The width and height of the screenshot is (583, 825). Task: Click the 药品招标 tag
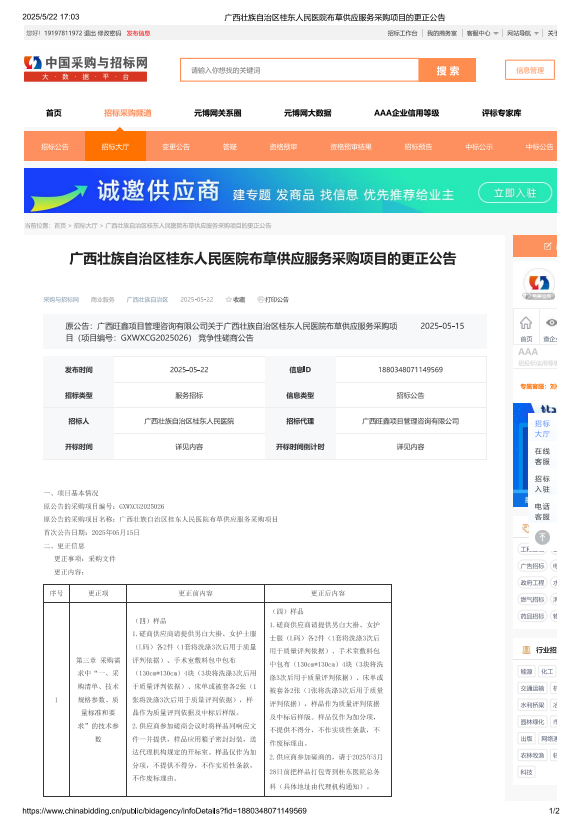coord(532,616)
